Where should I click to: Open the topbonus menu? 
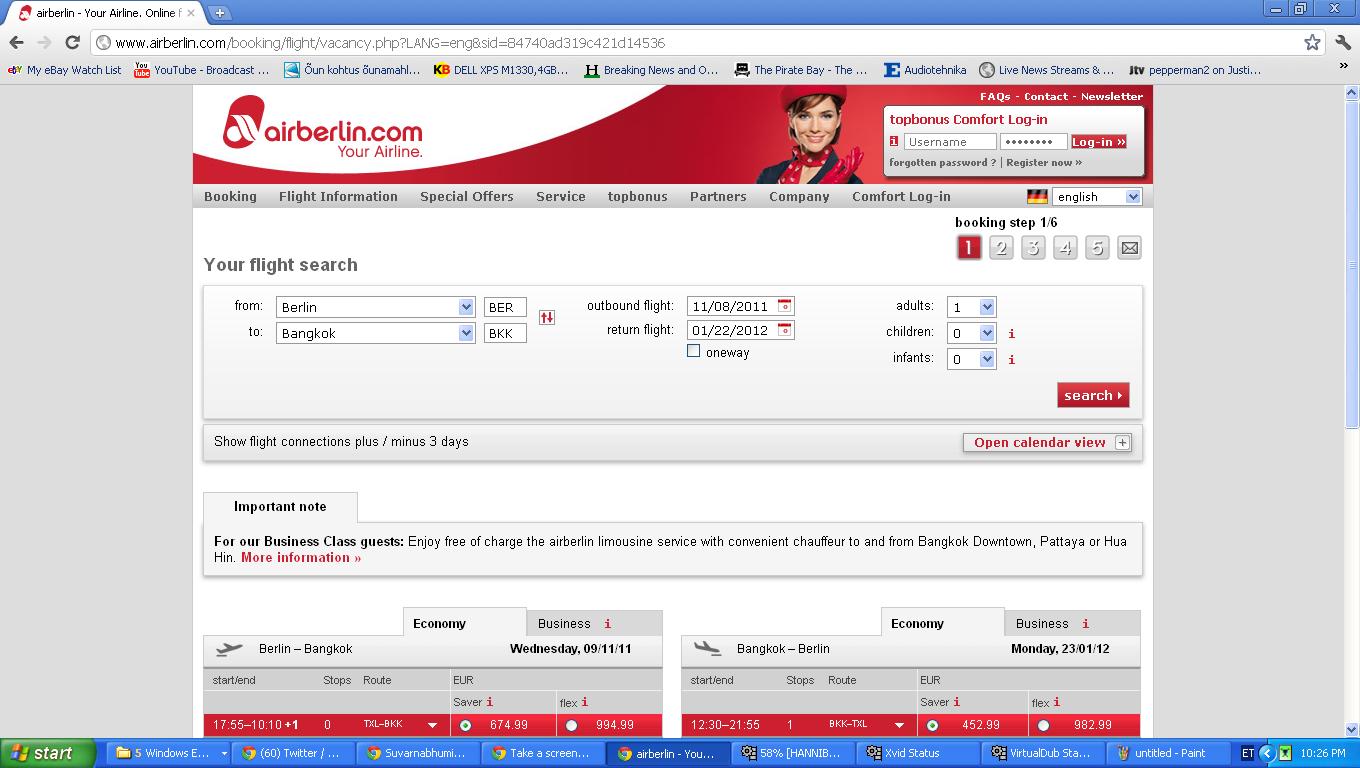pyautogui.click(x=637, y=197)
